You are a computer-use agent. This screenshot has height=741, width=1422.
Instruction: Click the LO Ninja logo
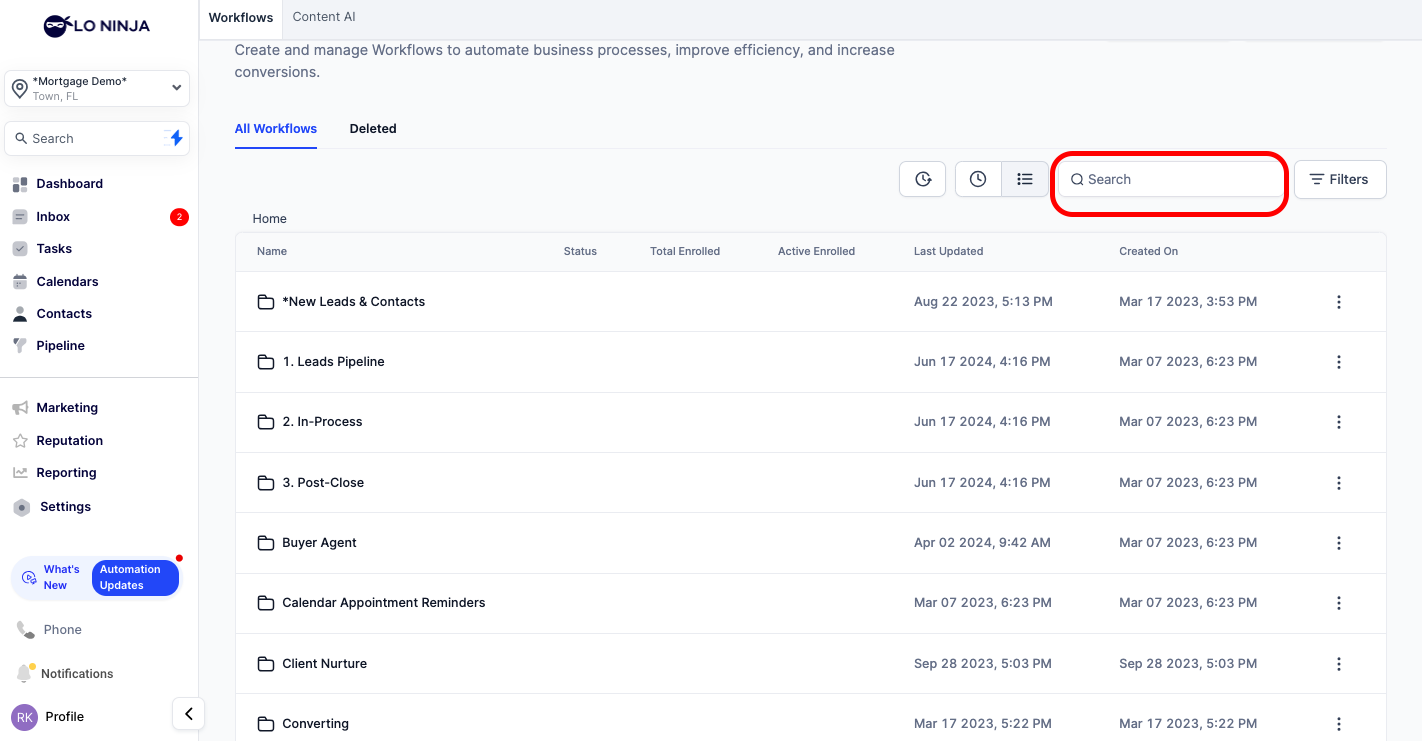(97, 26)
